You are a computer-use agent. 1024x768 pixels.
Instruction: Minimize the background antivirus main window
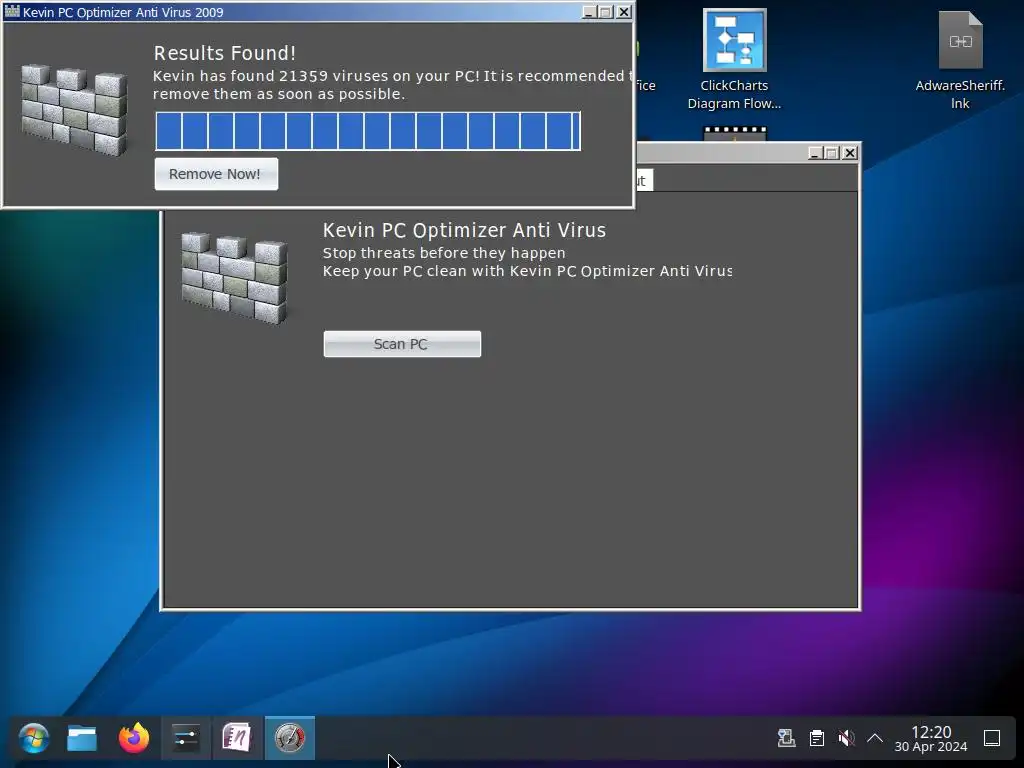pyautogui.click(x=814, y=153)
